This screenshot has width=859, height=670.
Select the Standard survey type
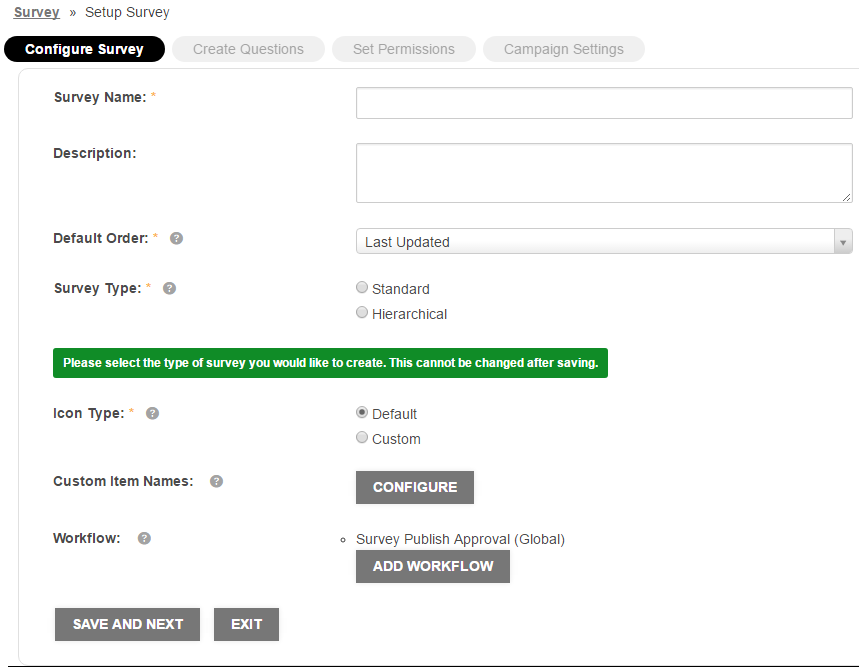coord(362,287)
